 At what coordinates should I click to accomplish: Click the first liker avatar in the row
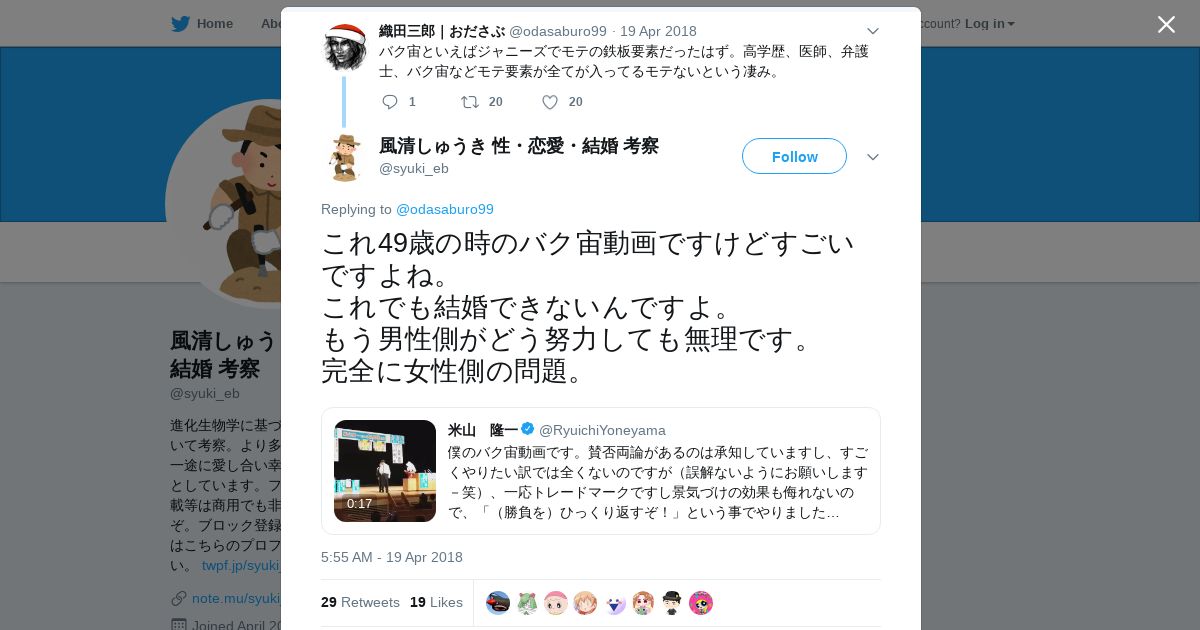tap(498, 603)
